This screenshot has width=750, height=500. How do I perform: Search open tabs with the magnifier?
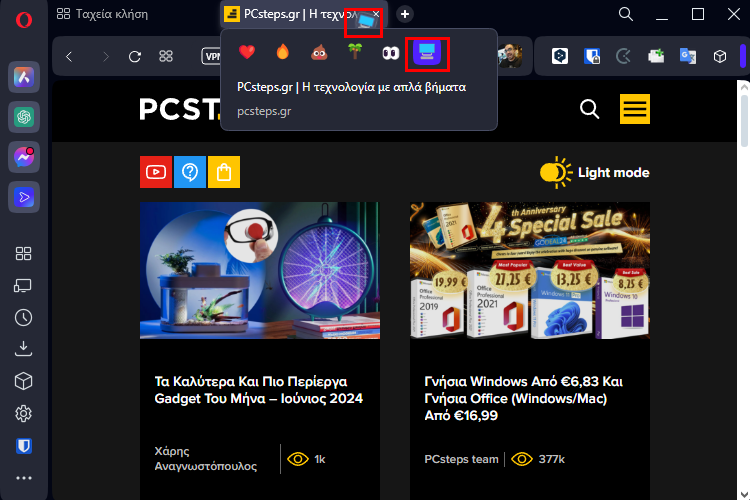click(626, 14)
